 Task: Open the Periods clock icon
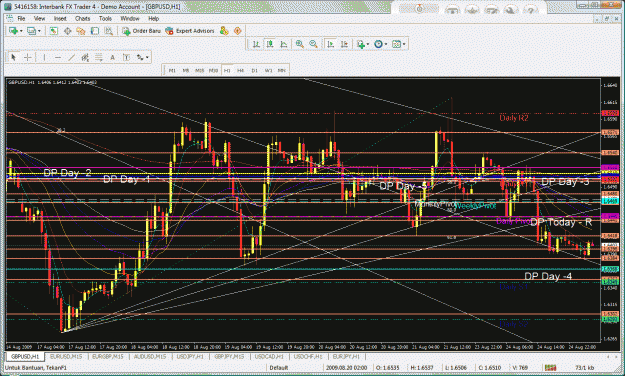[378, 44]
